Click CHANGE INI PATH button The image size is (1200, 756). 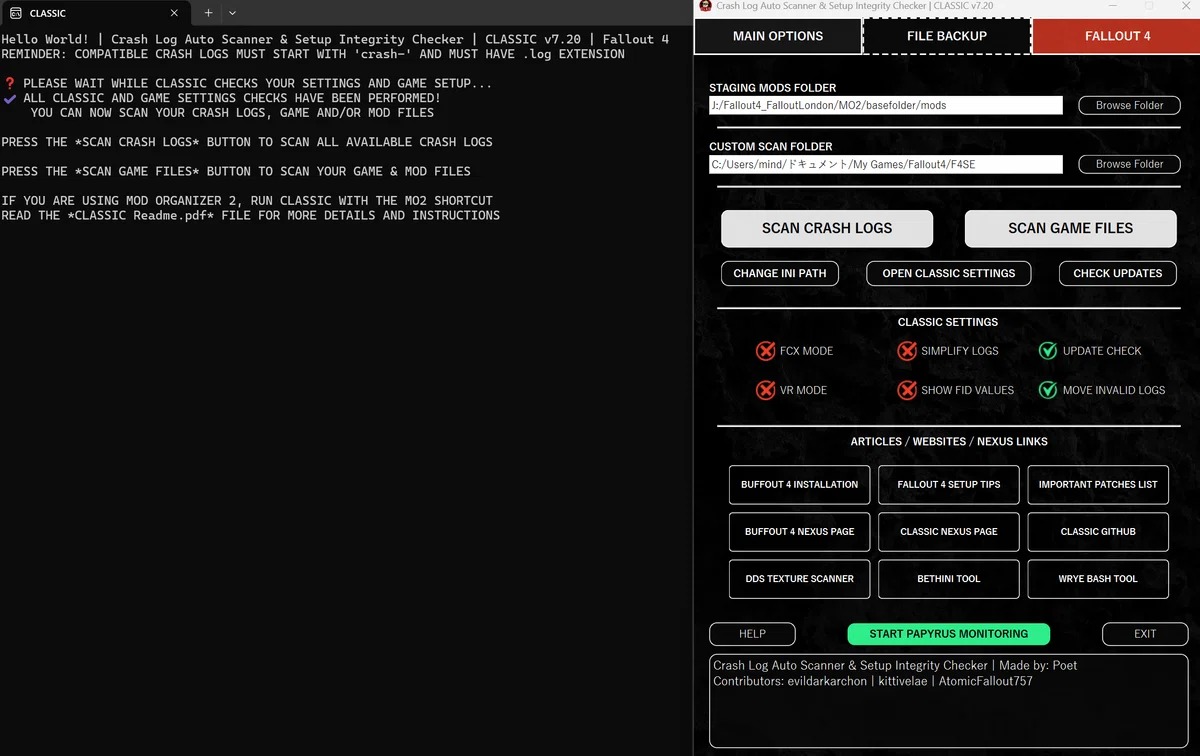(x=780, y=273)
